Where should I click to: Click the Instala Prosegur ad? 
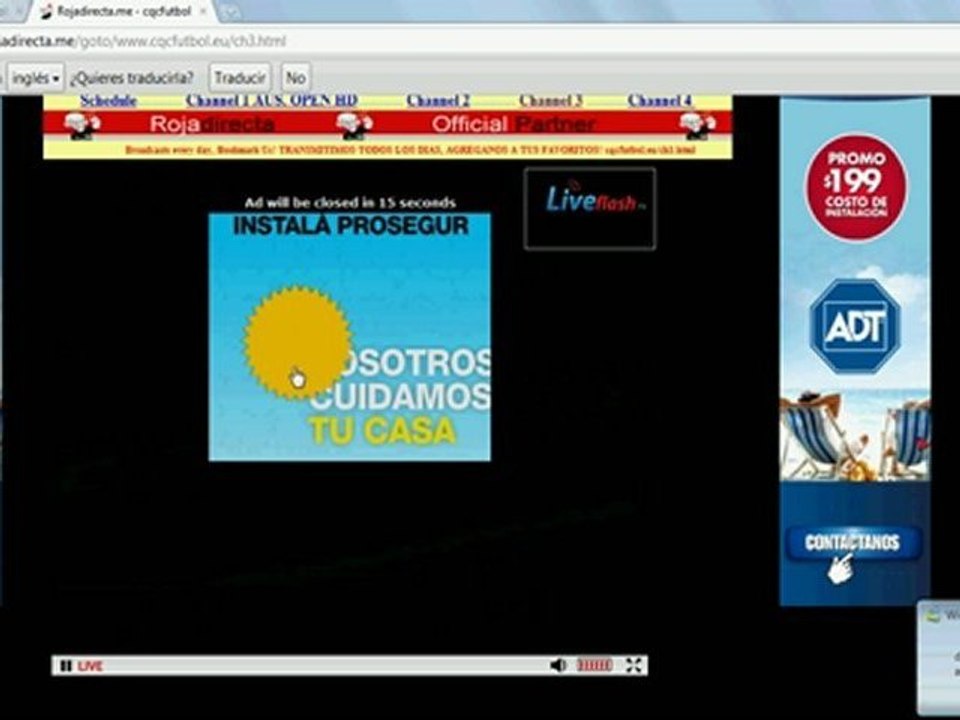pos(350,337)
